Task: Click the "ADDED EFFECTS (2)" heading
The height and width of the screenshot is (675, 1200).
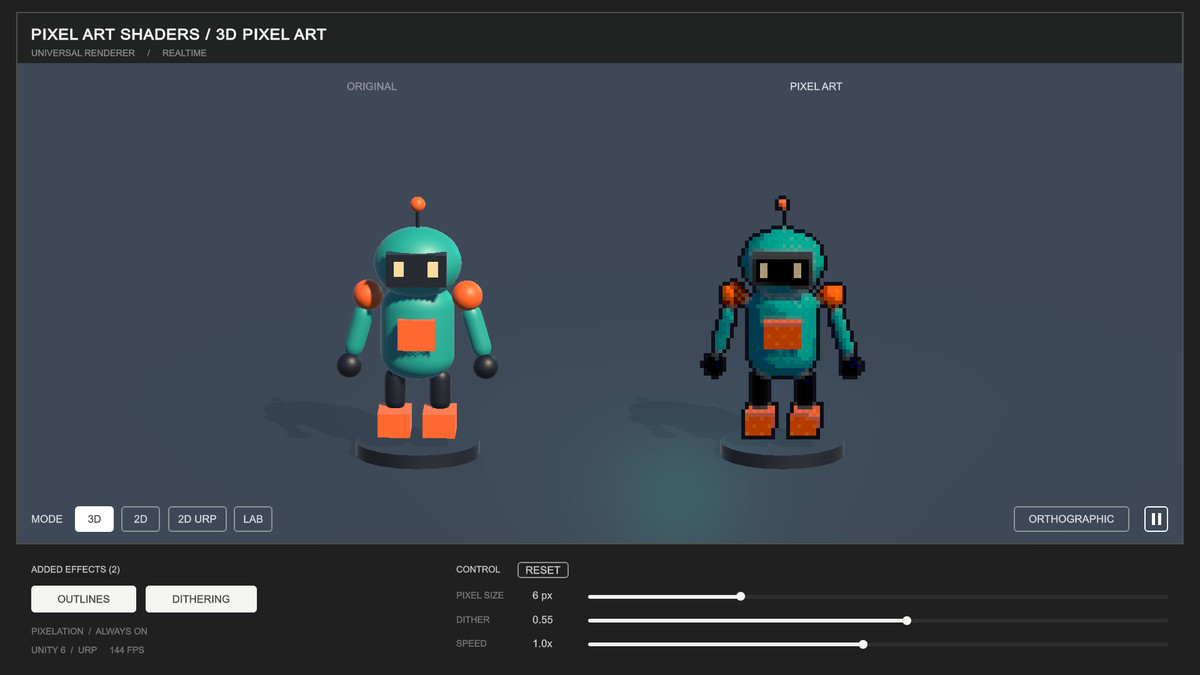Action: pyautogui.click(x=76, y=569)
